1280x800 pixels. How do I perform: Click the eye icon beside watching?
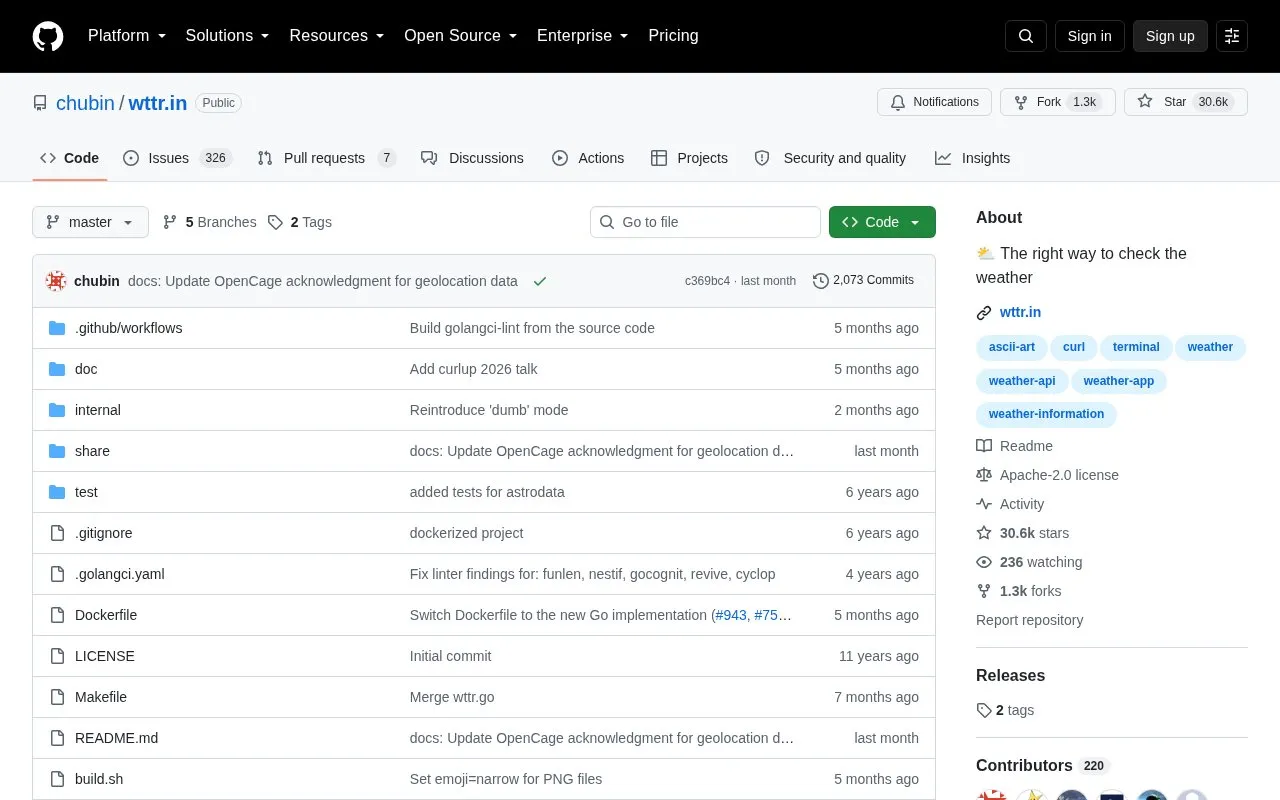(x=984, y=562)
